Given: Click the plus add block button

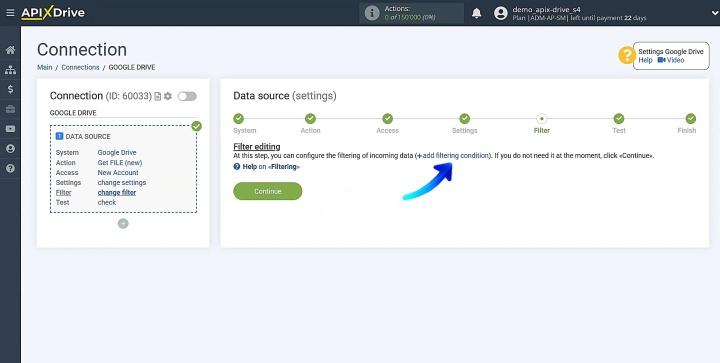Looking at the screenshot, I should coord(123,223).
